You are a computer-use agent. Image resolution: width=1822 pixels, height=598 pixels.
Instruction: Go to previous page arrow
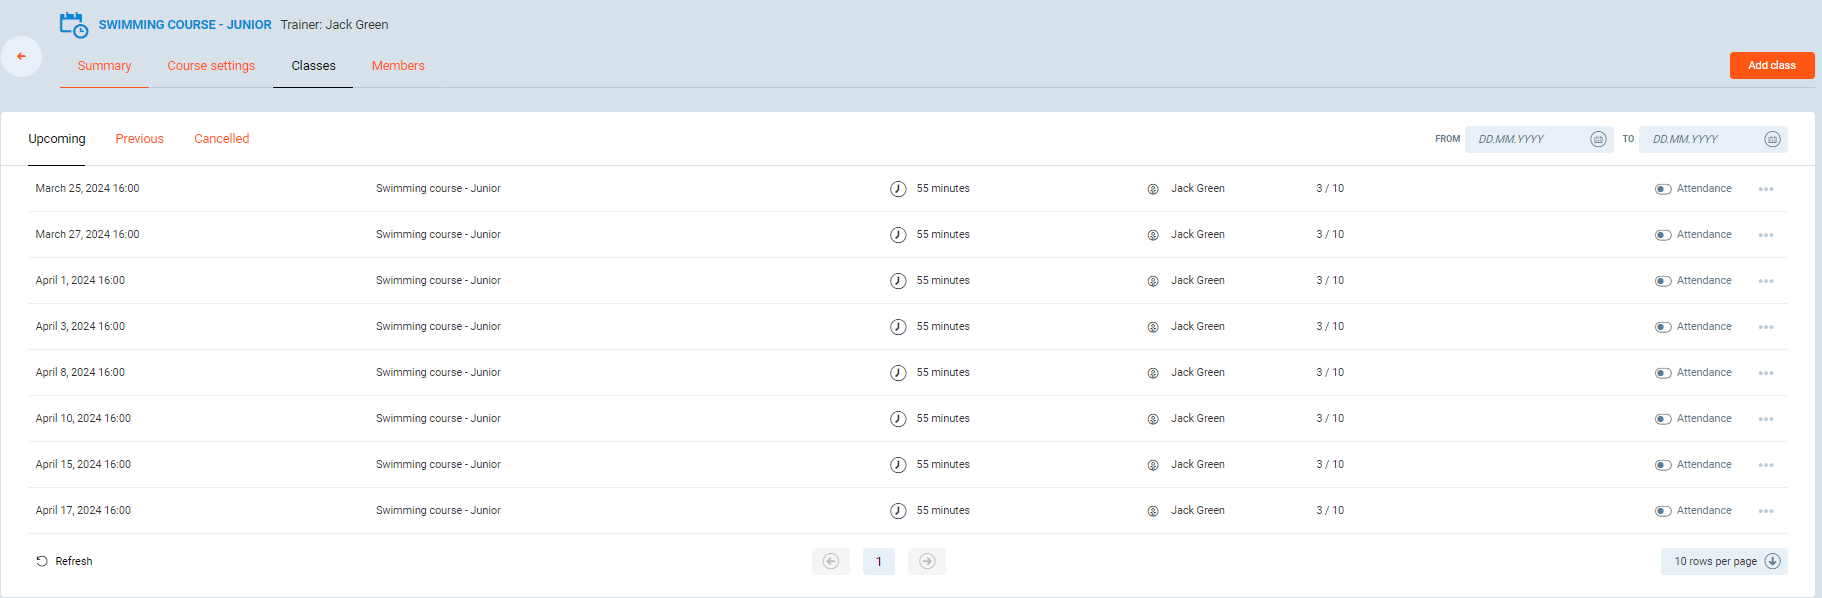(x=831, y=561)
